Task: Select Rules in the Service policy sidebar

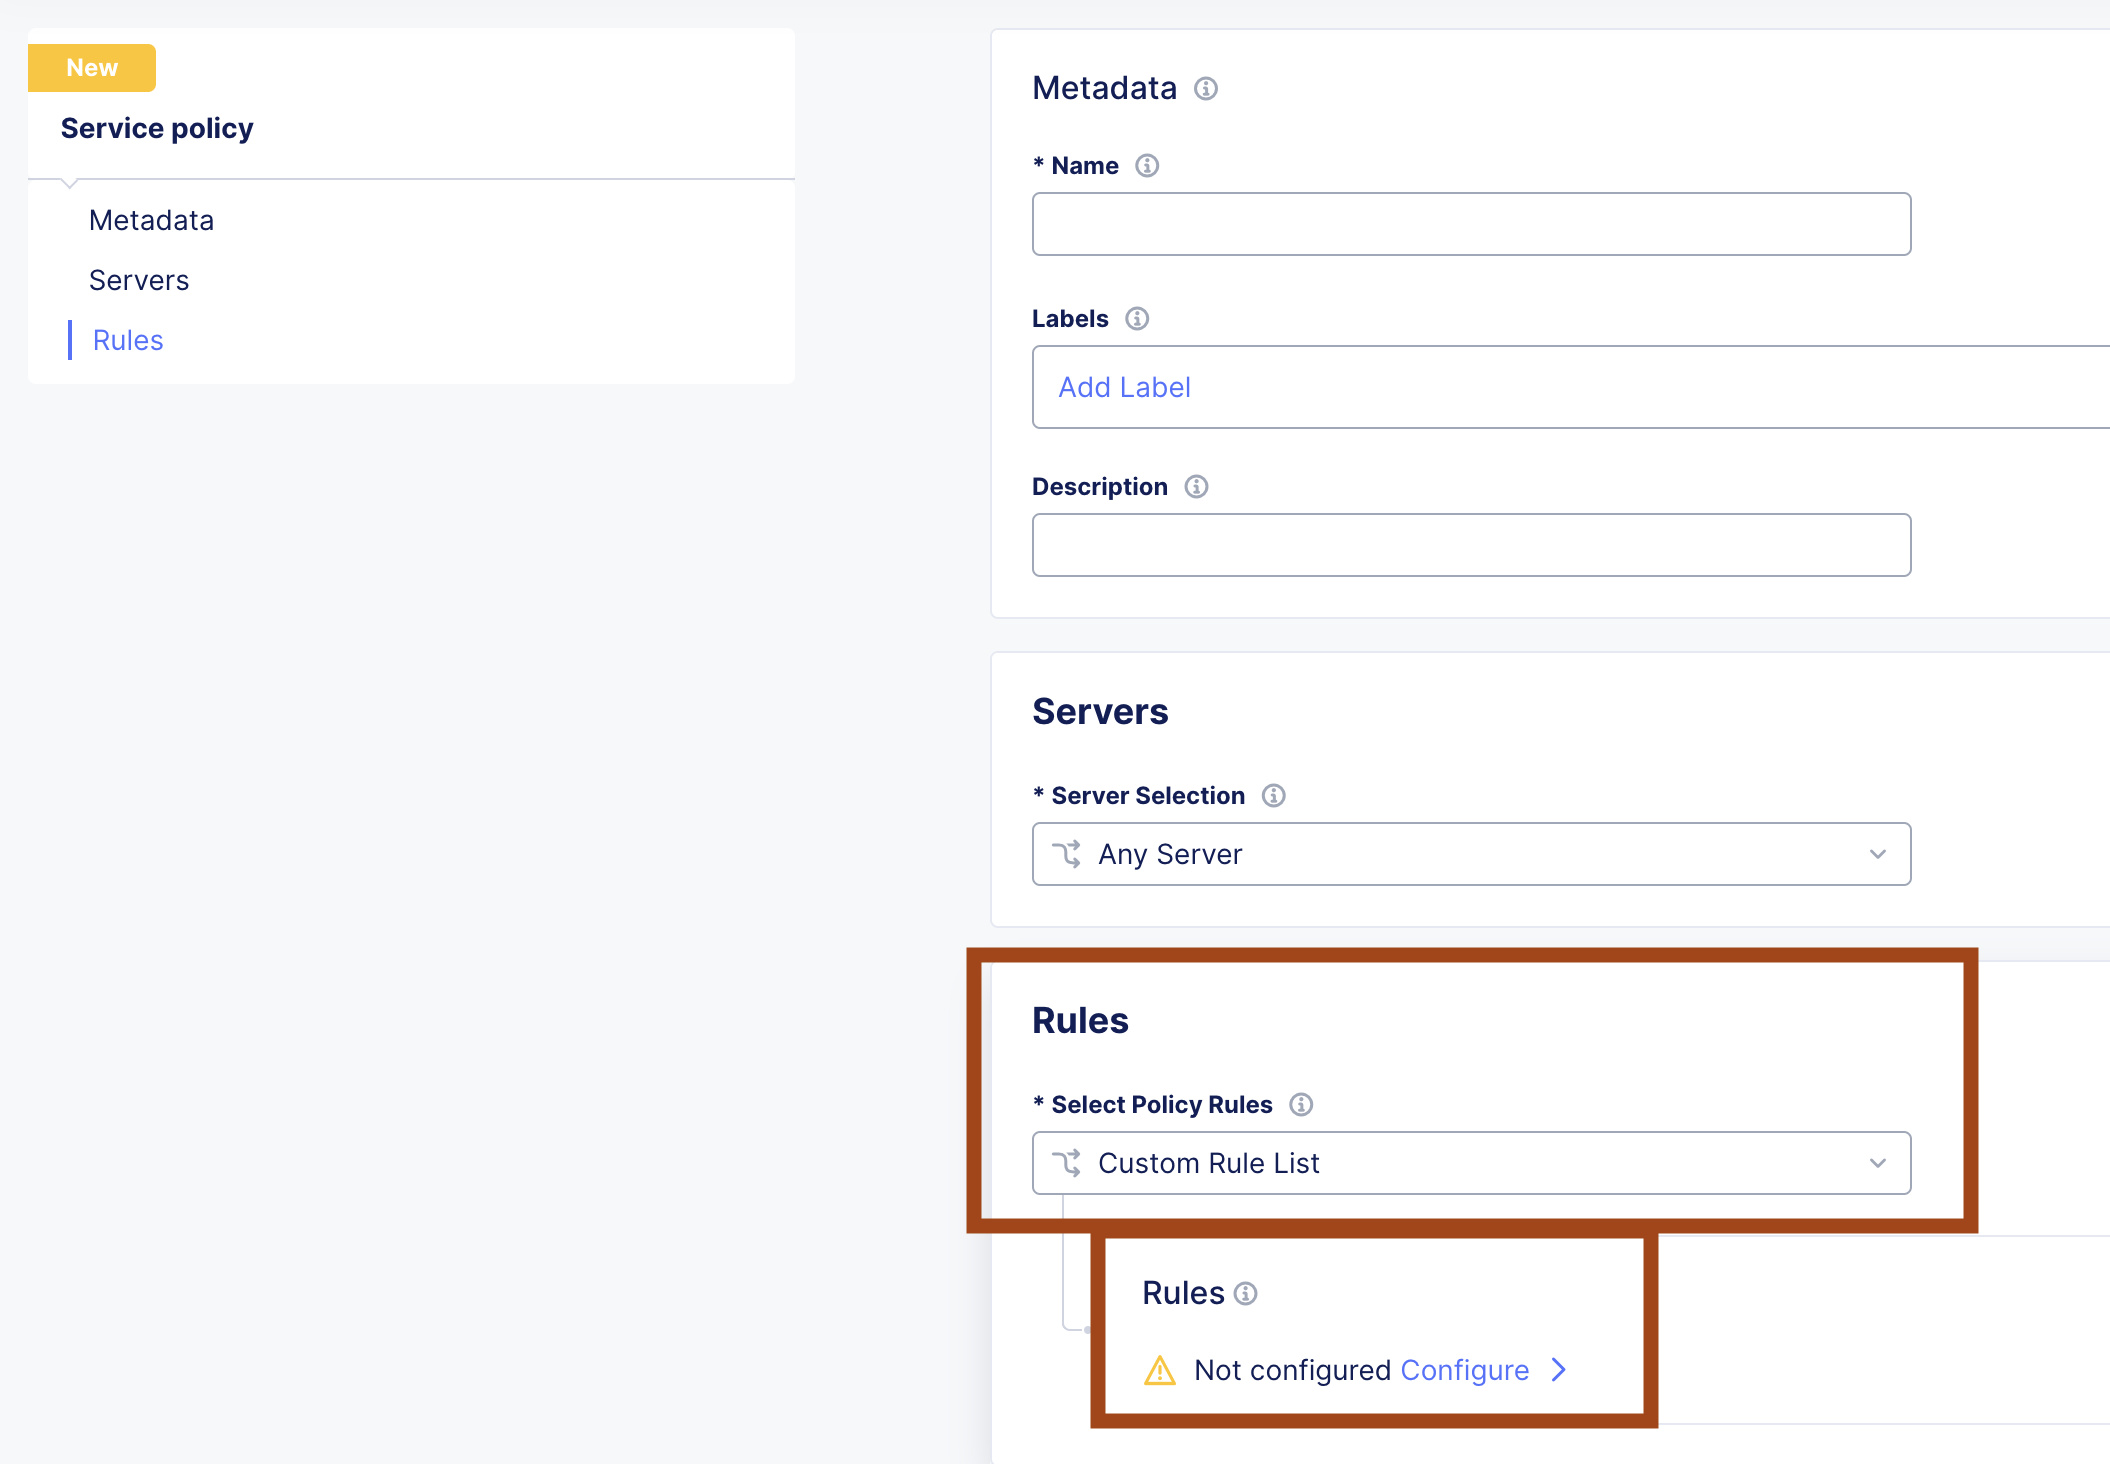Action: coord(127,340)
